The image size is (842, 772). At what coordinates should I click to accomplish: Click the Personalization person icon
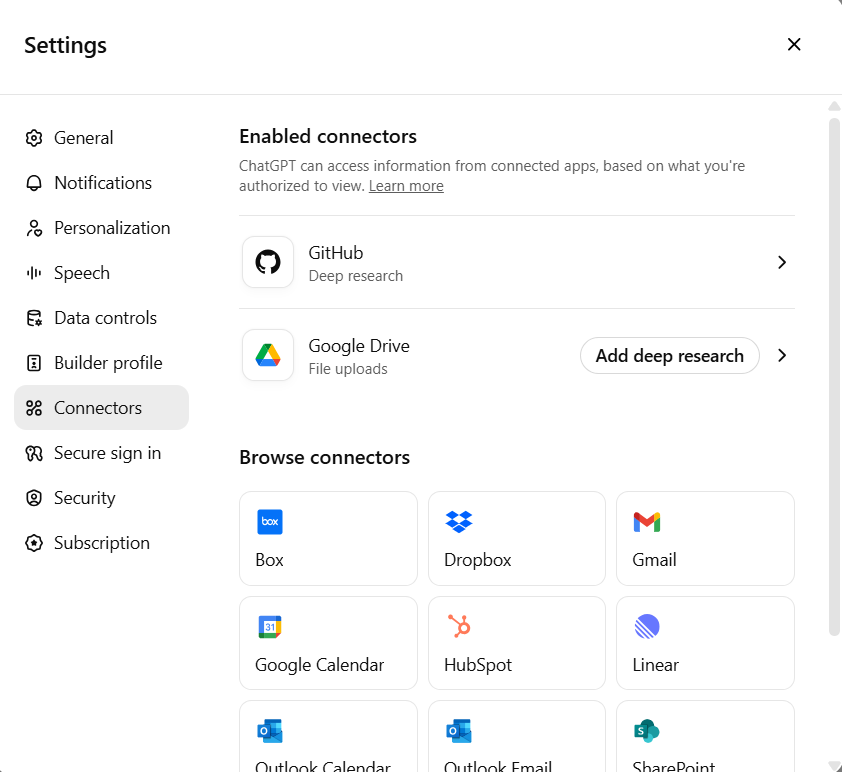[x=34, y=228]
